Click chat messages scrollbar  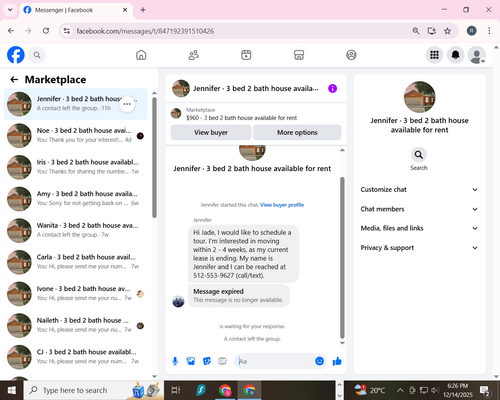point(342,257)
